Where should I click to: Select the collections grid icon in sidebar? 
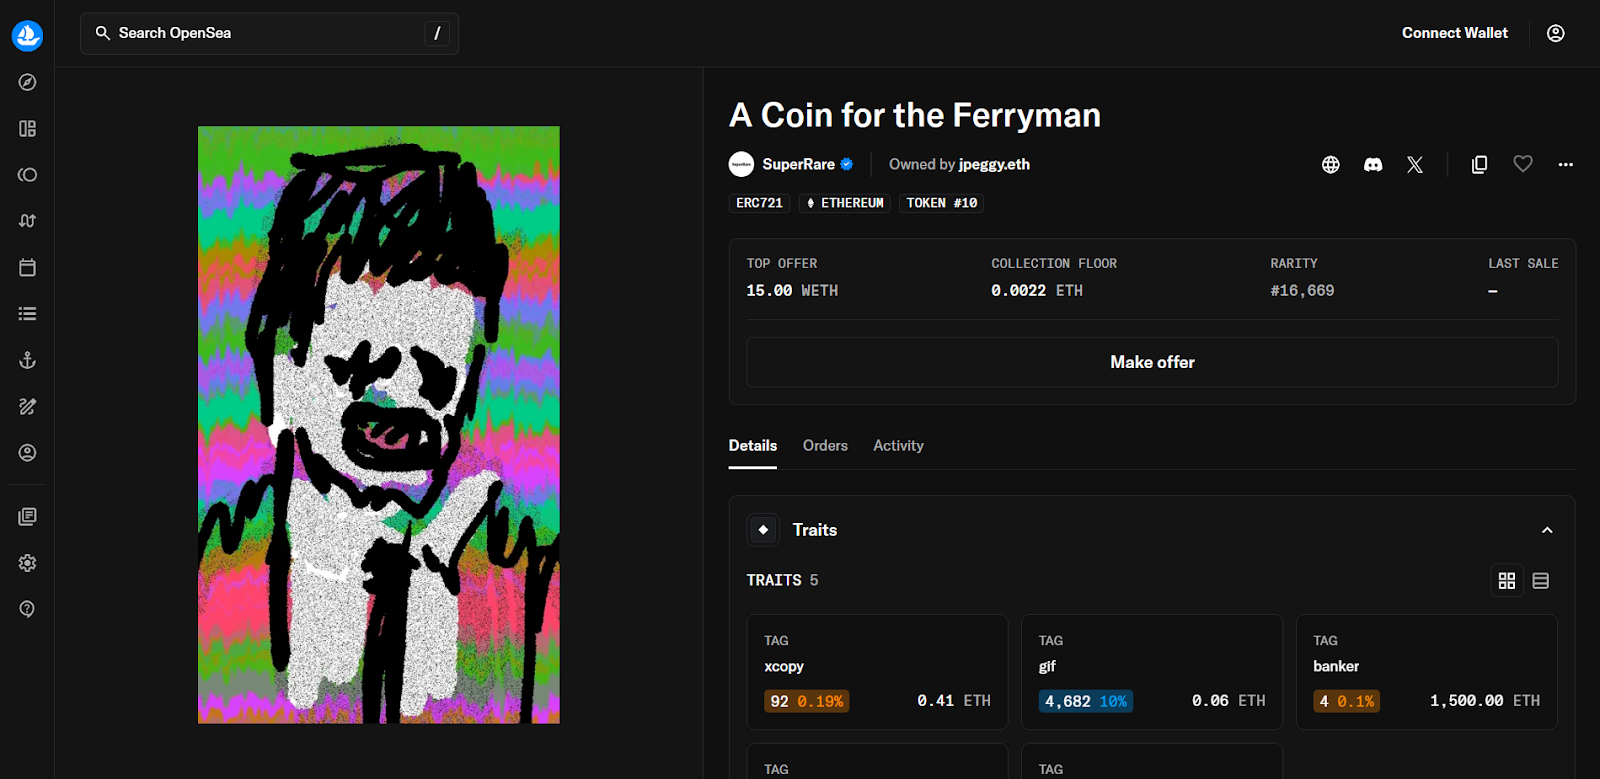26,128
